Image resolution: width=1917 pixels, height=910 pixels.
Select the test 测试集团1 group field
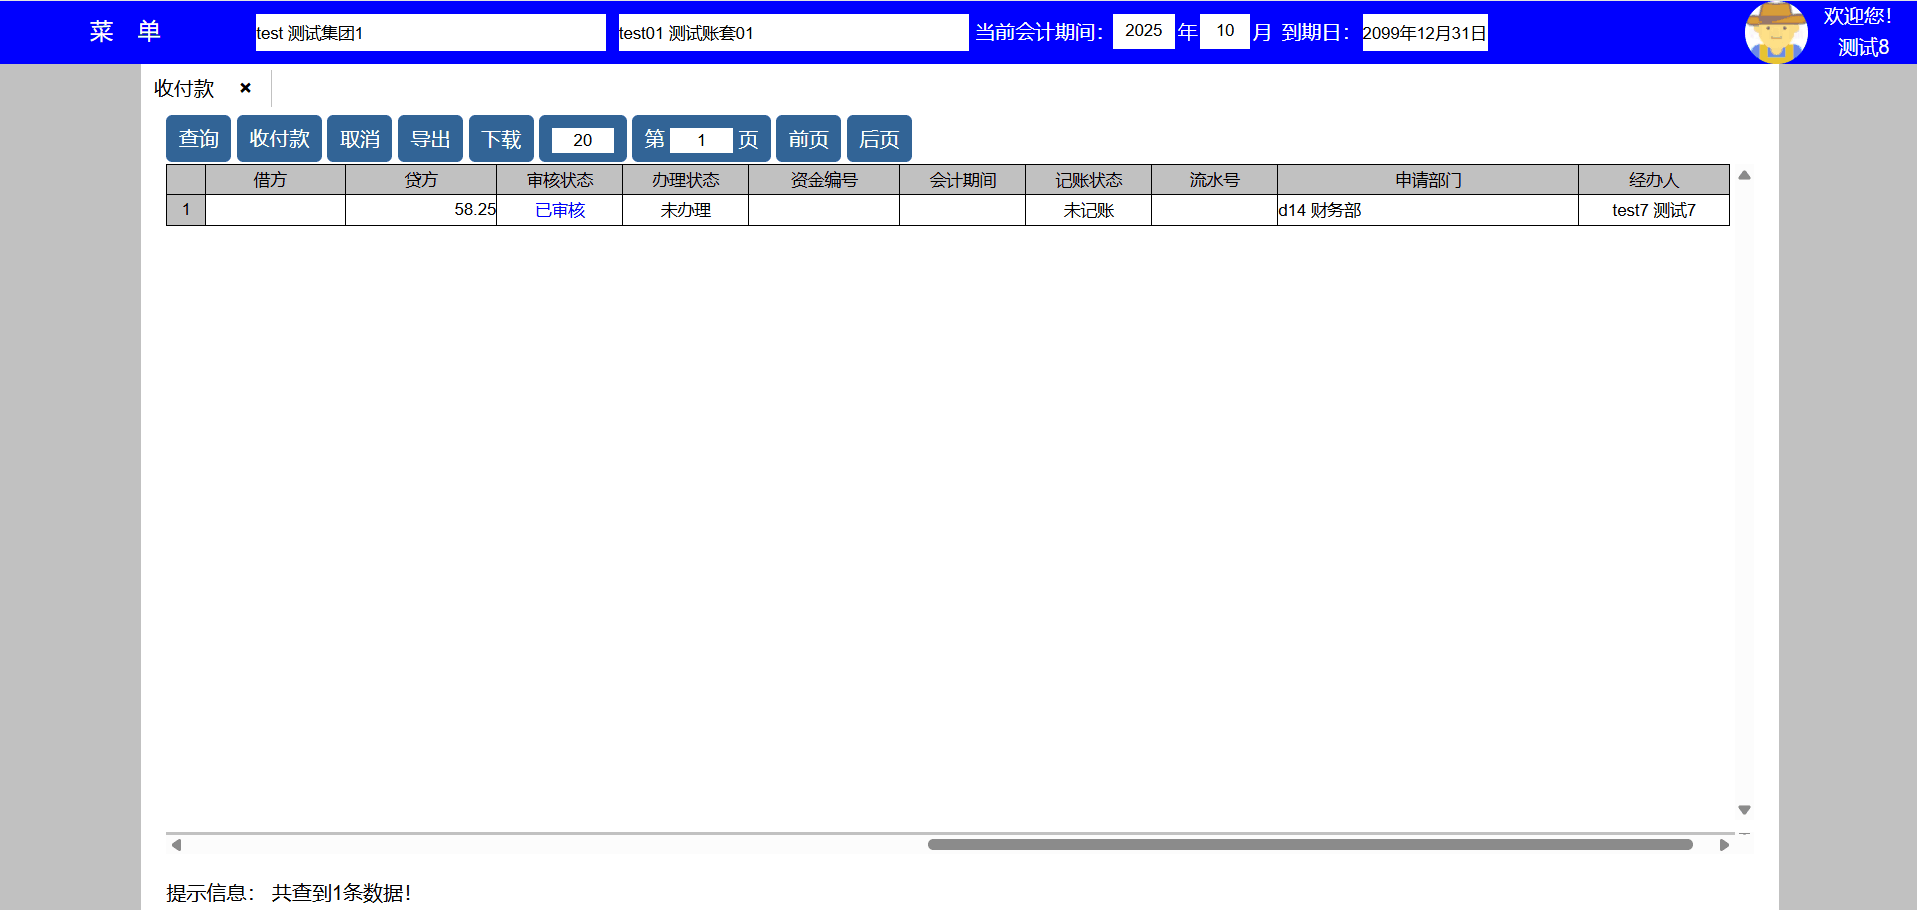pyautogui.click(x=430, y=32)
